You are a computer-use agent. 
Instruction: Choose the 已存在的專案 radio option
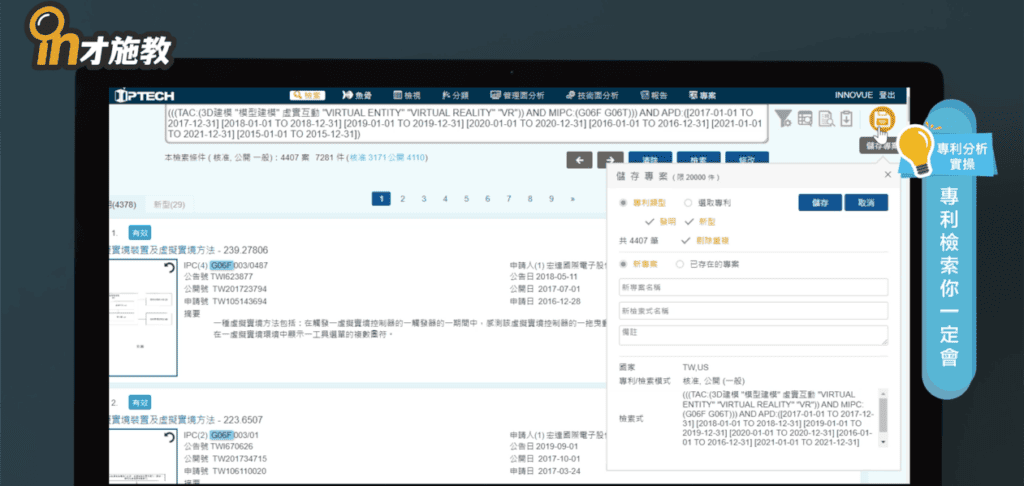click(681, 264)
